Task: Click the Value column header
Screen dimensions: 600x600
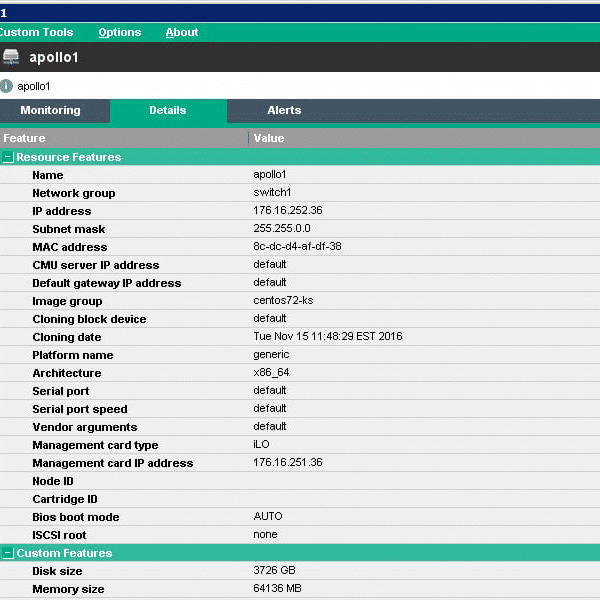Action: point(269,138)
